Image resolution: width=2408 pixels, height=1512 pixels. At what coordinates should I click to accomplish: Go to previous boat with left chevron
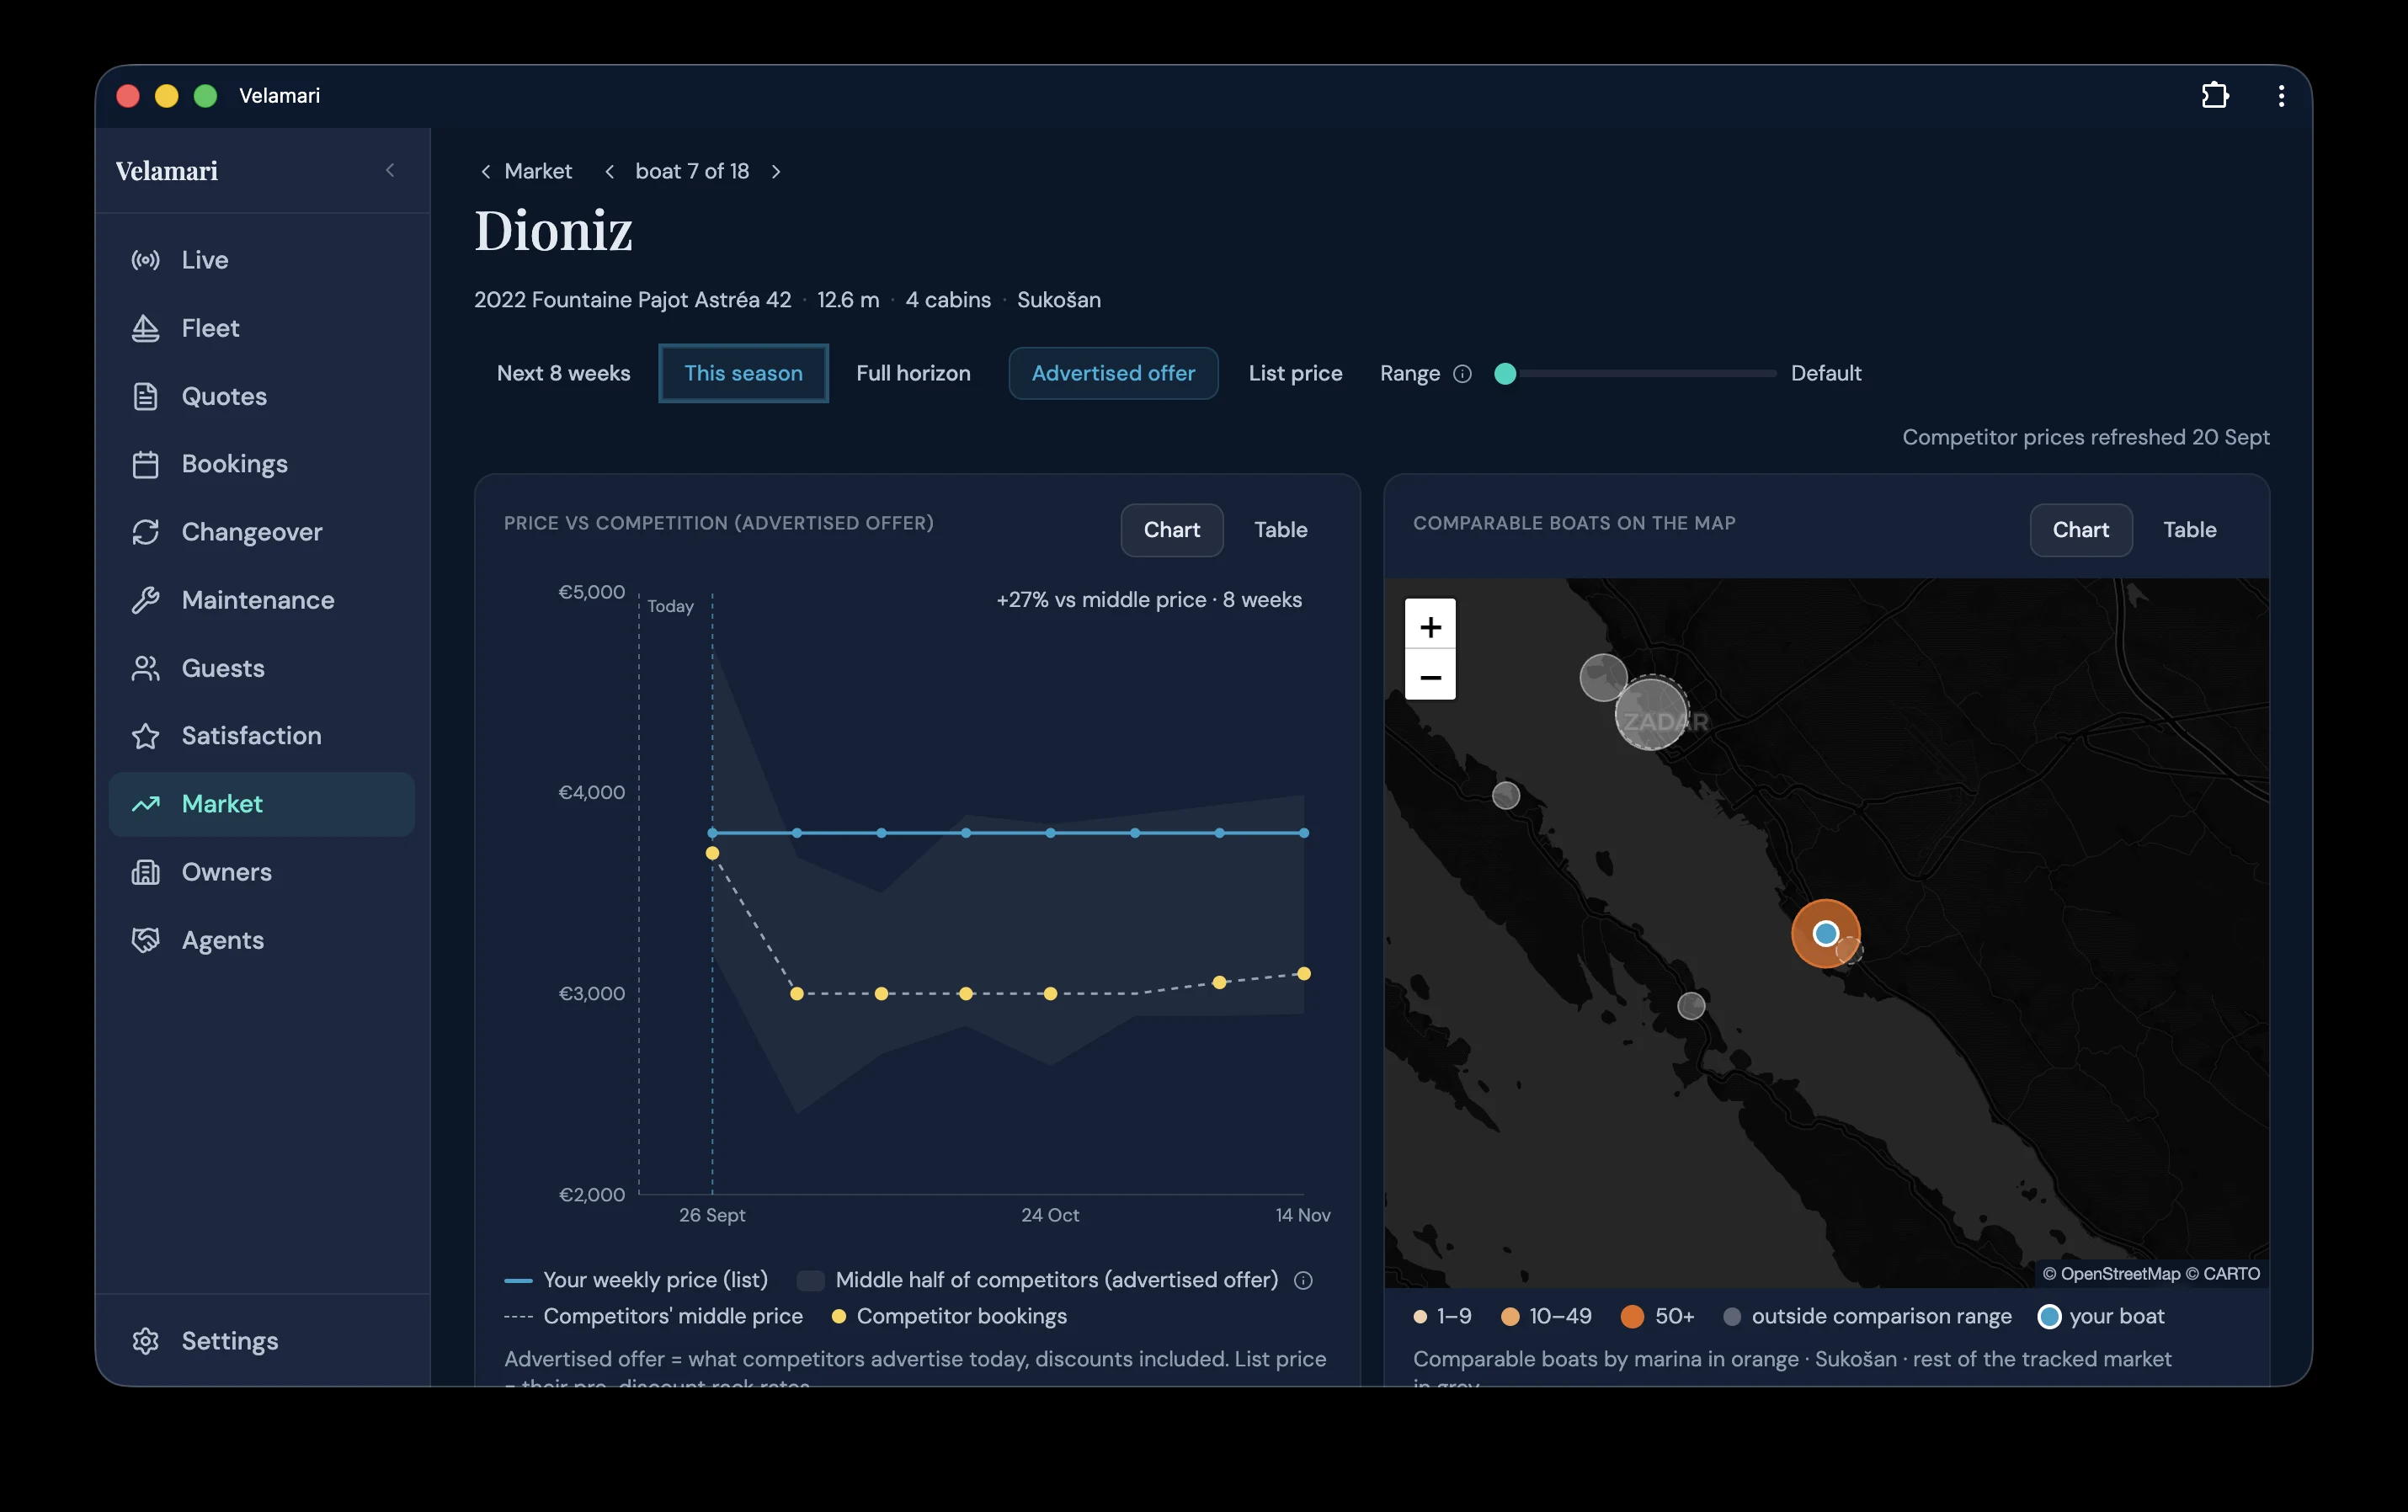point(609,172)
